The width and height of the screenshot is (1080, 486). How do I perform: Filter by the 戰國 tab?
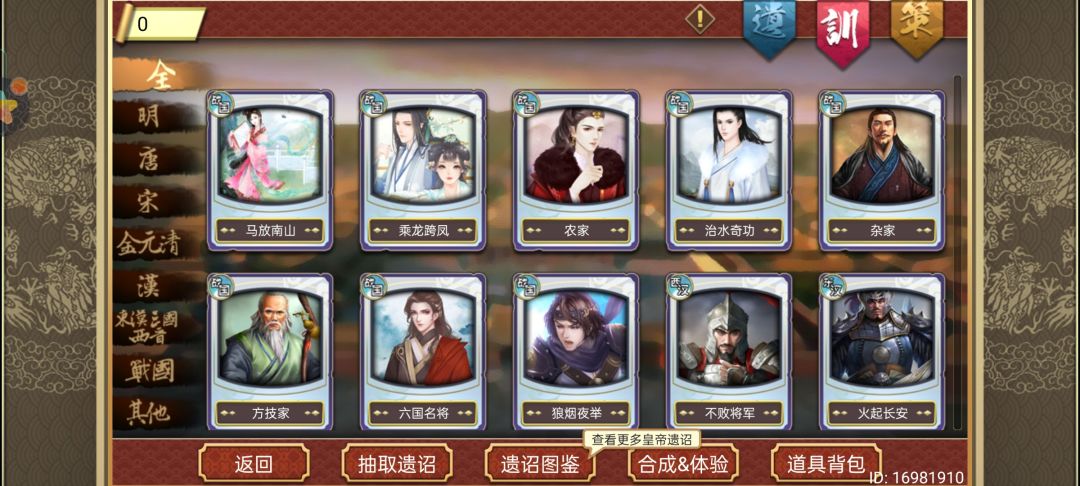point(150,370)
